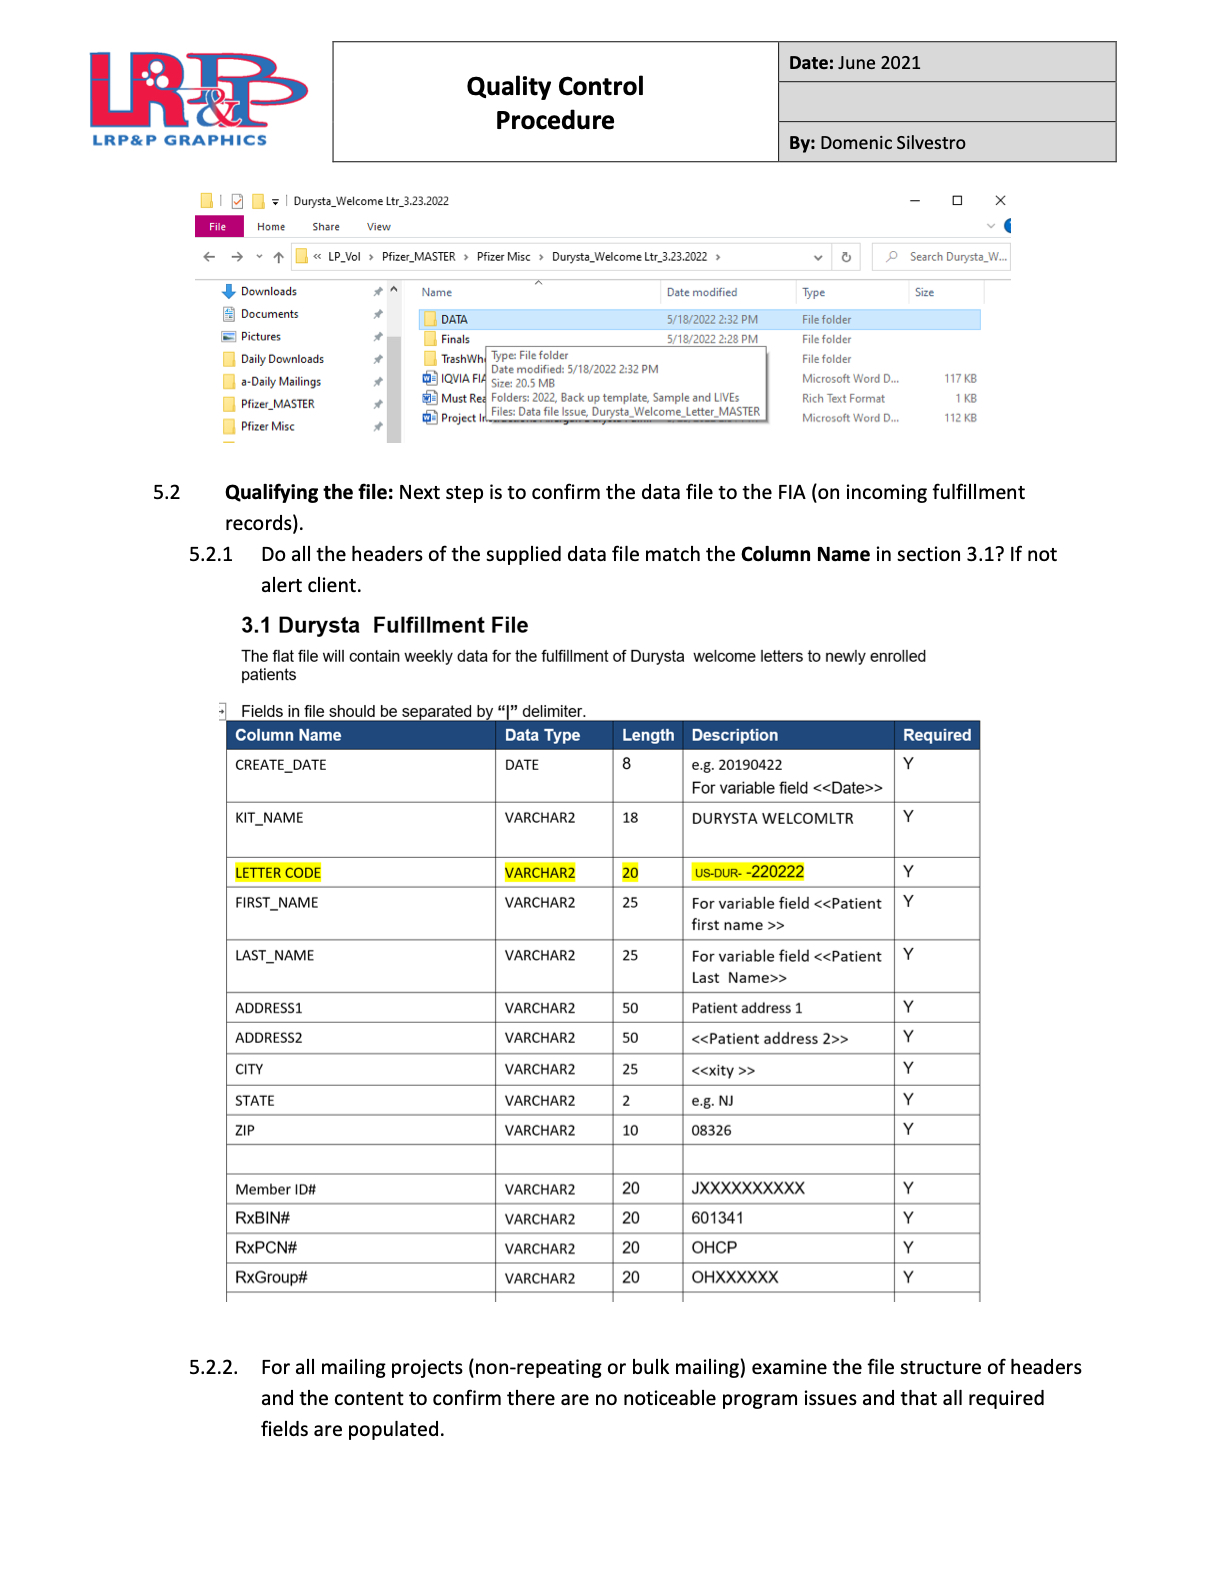Expand chevron after Durysta_Welcome Ltr_3.23.2022 in address bar

(x=717, y=257)
